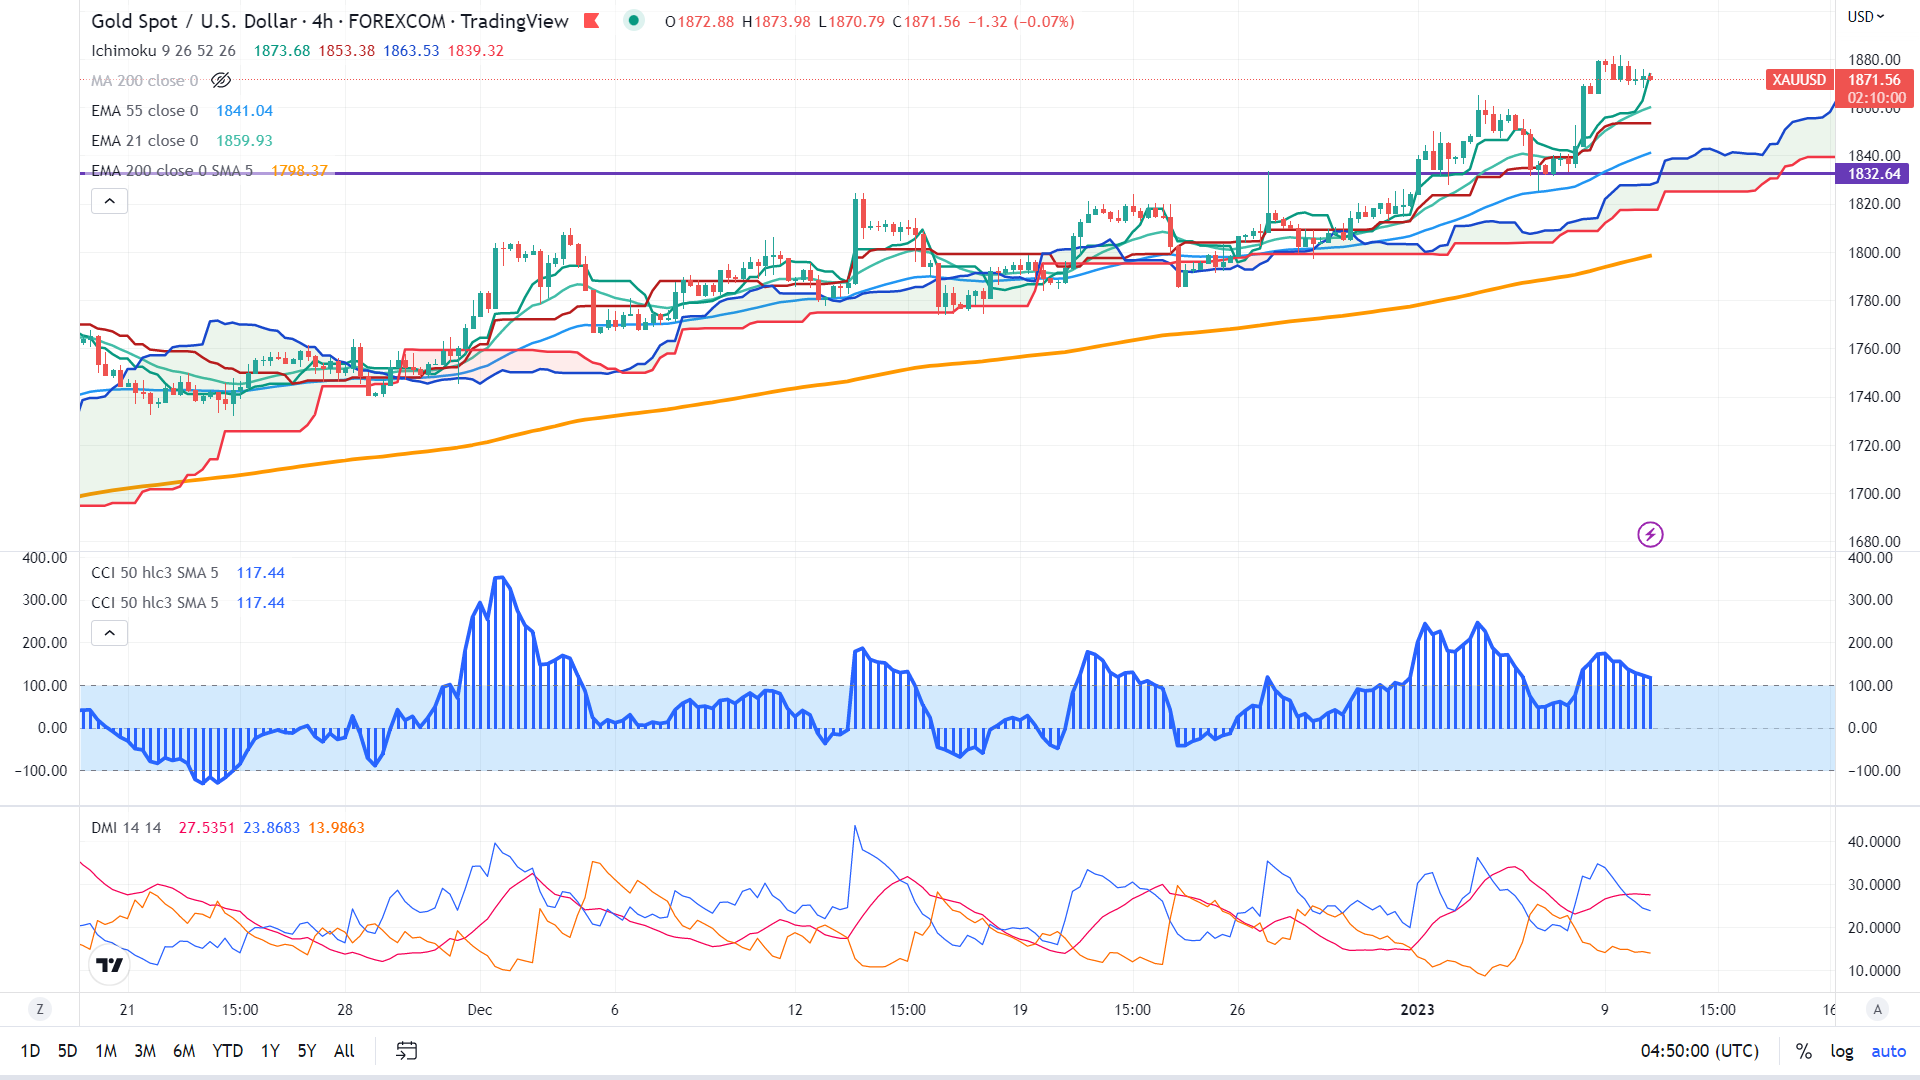
Task: Show the hidden MA 200 indicator
Action: (221, 81)
